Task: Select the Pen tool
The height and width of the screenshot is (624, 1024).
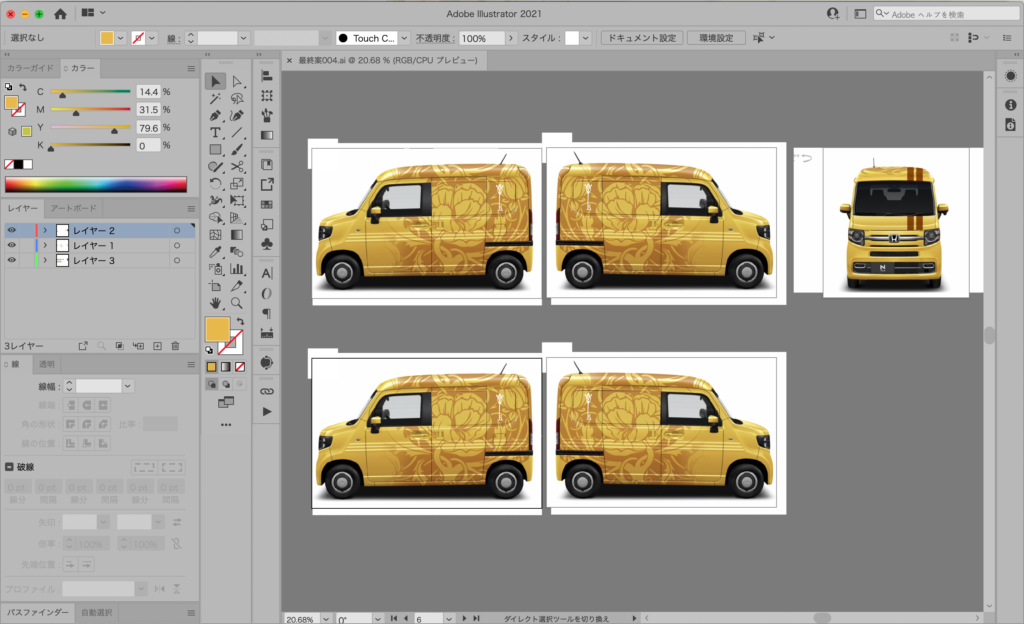Action: (215, 115)
